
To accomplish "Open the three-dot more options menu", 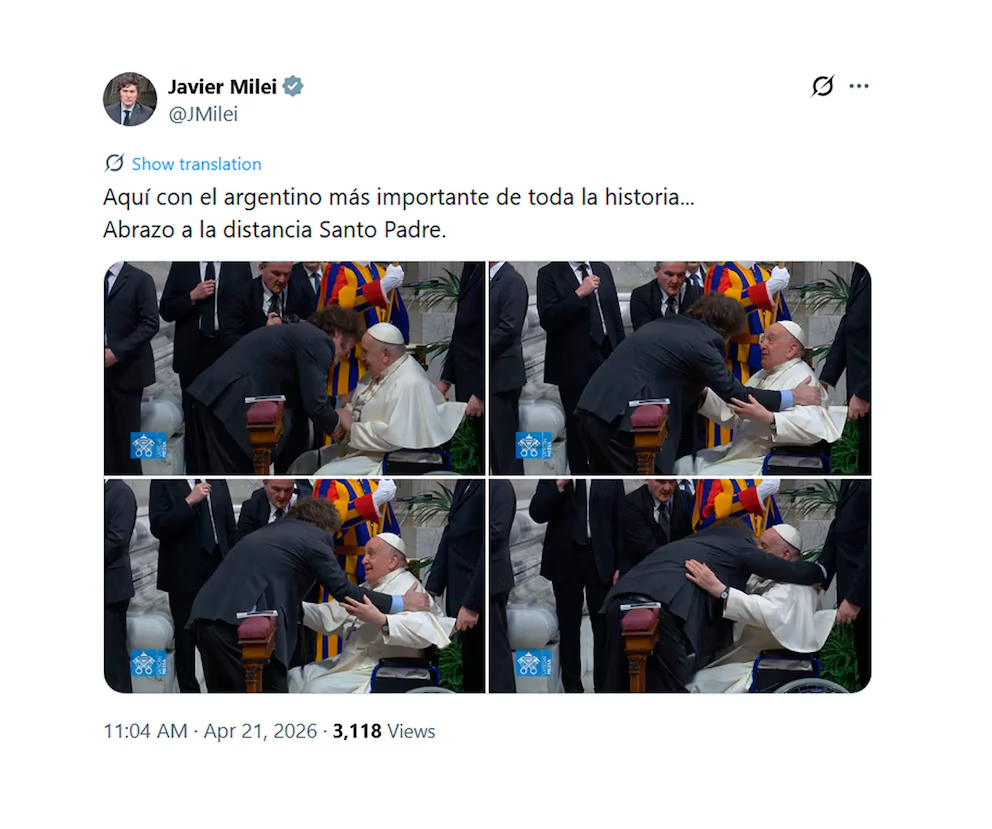I will click(859, 86).
